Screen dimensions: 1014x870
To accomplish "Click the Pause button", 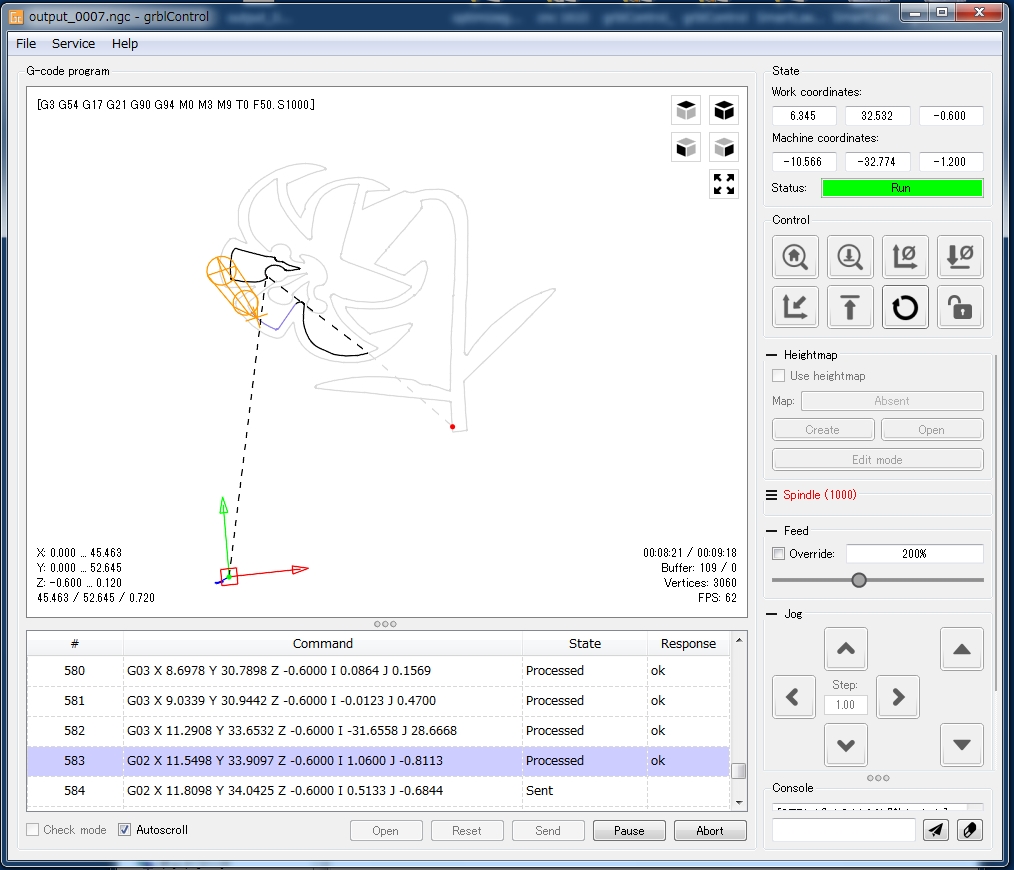I will point(629,831).
